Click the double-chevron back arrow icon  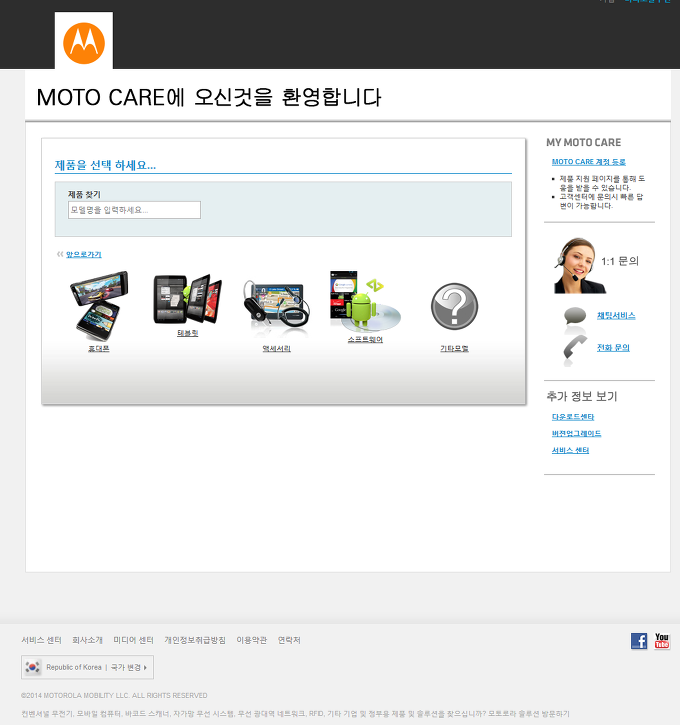(60, 254)
